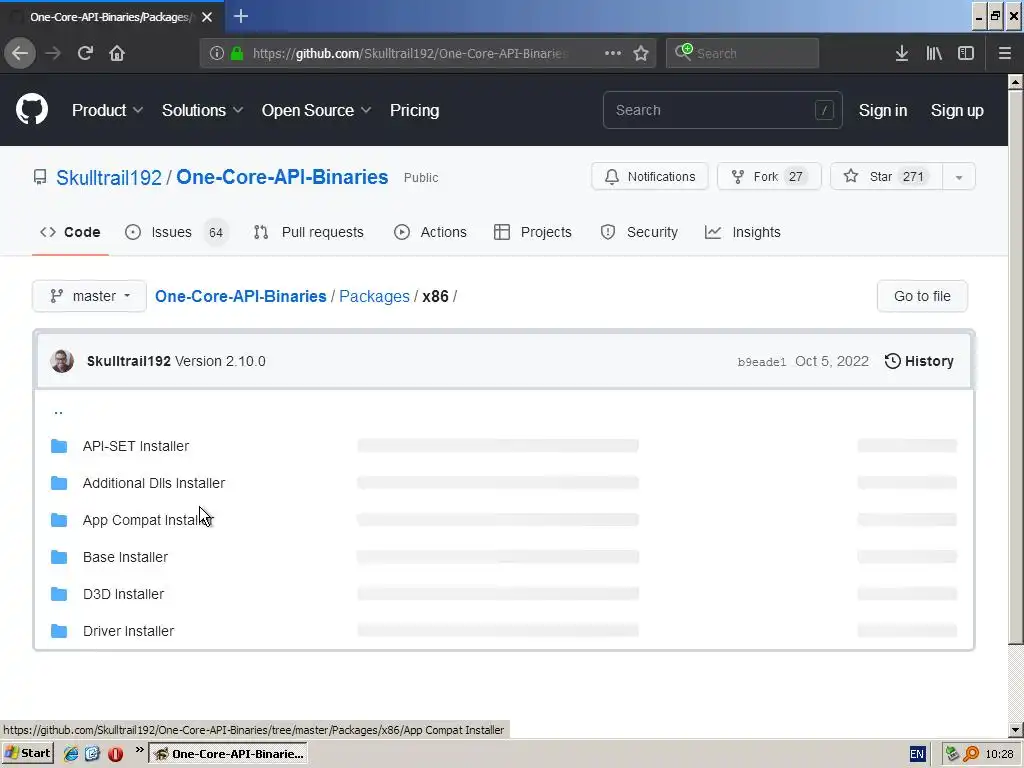Screen dimensions: 1024x768
Task: Click the Sign in link
Action: 882,110
